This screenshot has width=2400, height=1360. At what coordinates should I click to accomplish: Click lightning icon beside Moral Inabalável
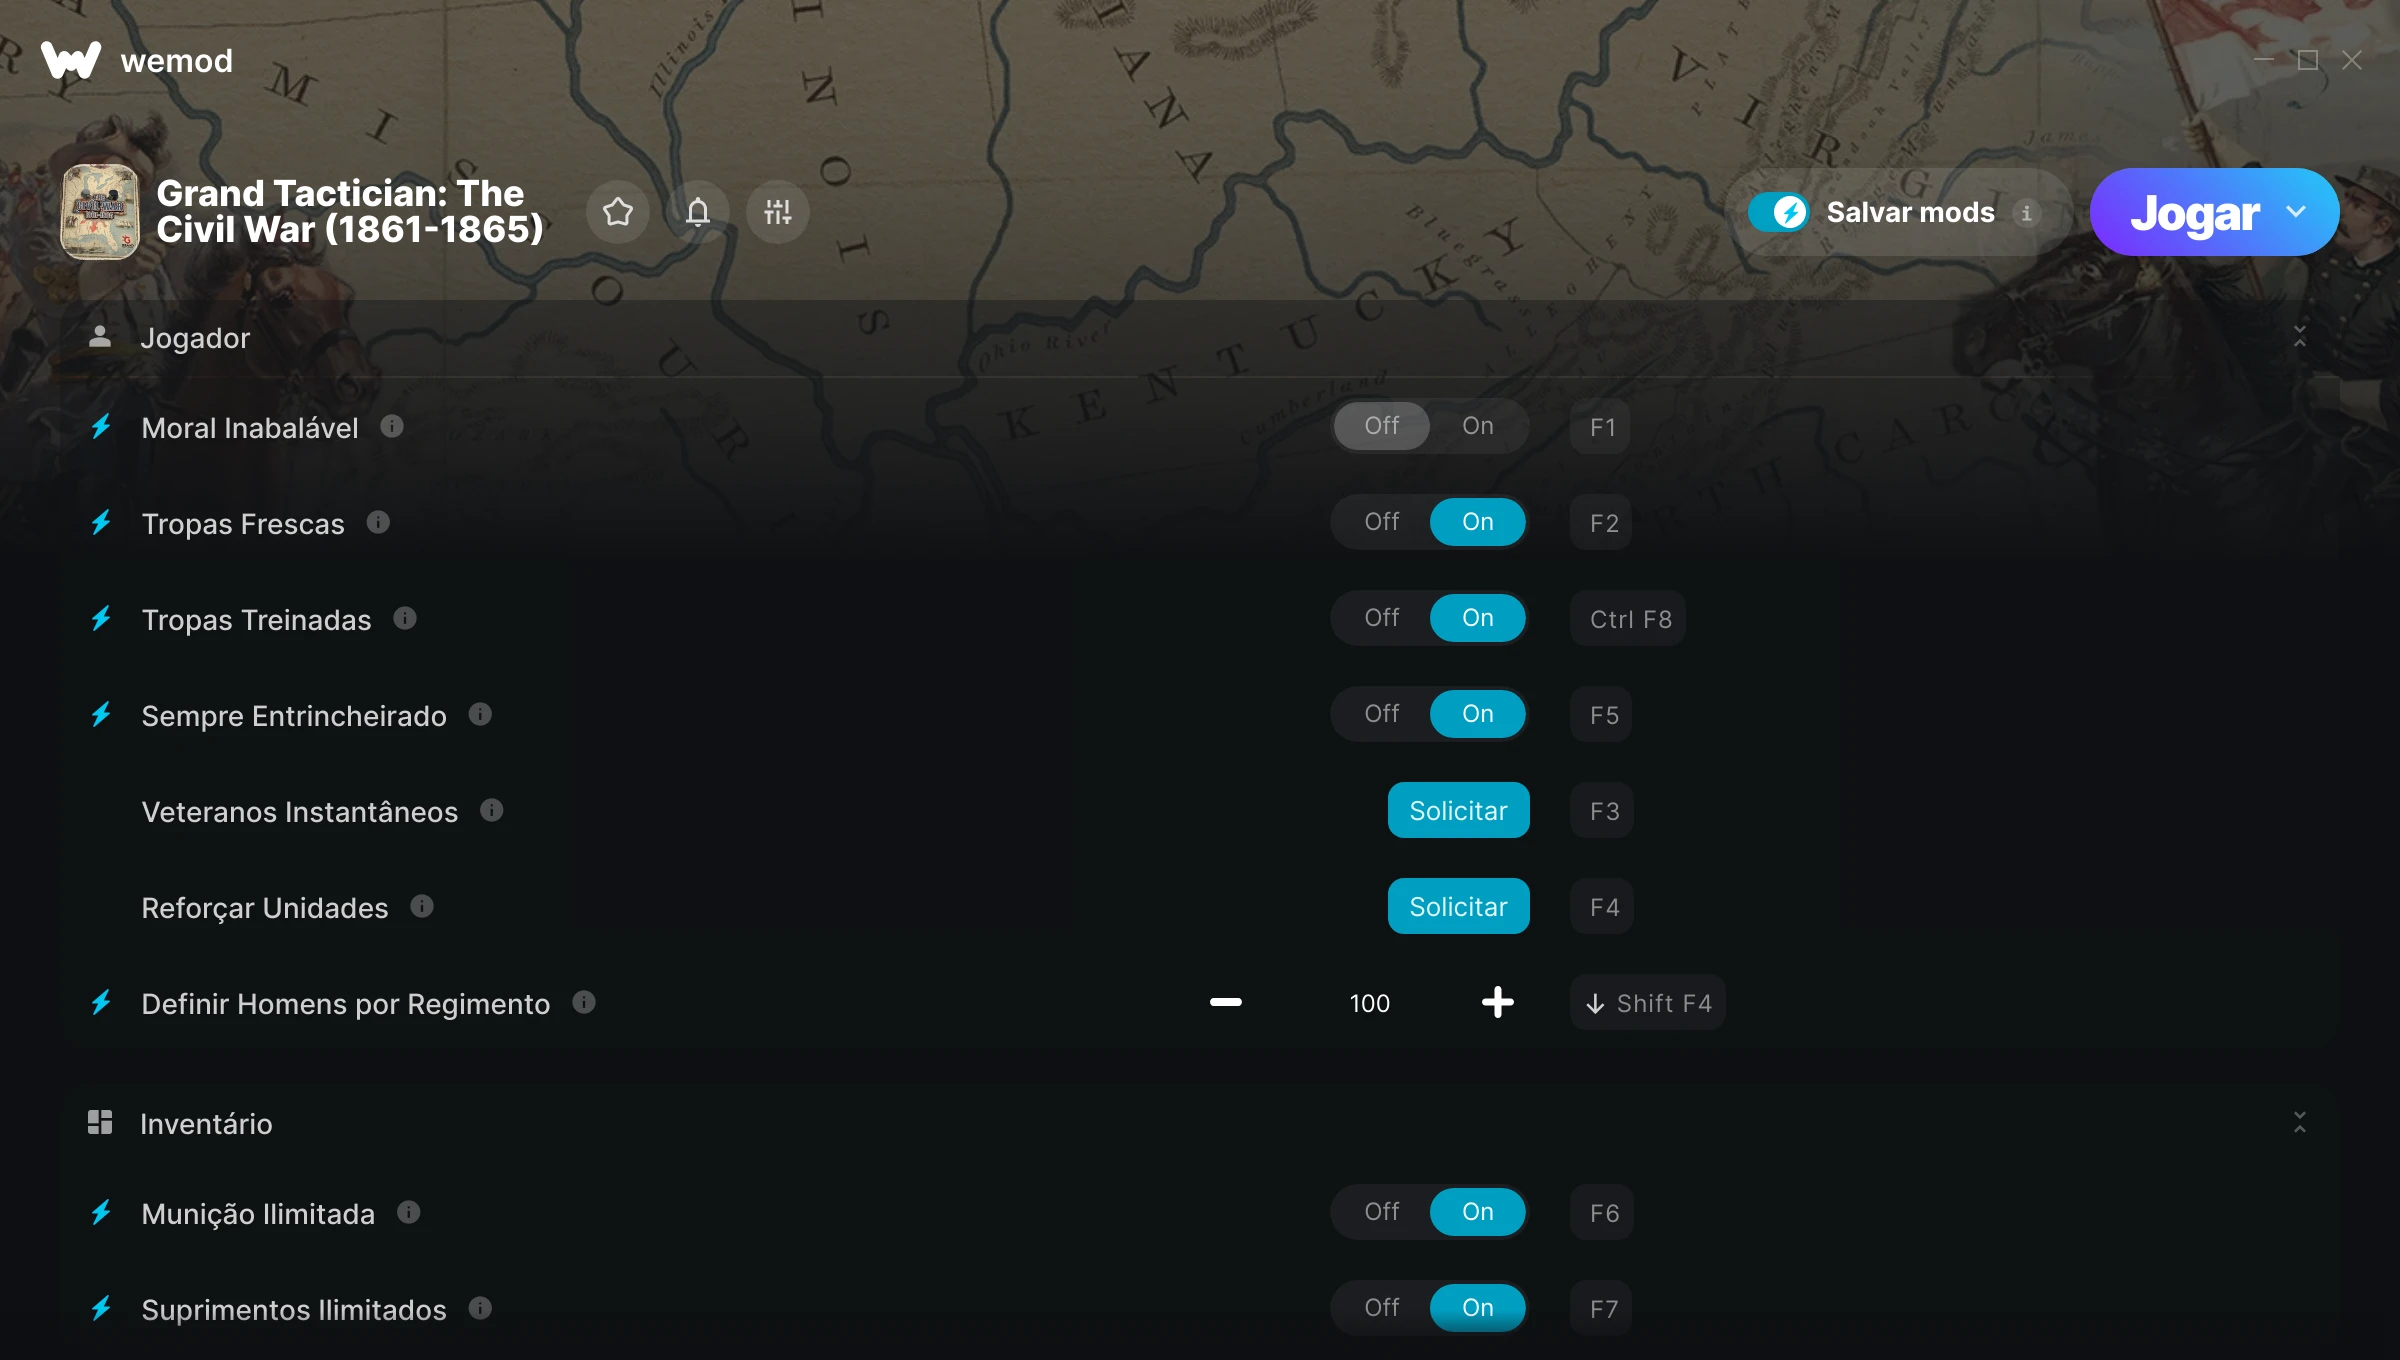tap(101, 427)
